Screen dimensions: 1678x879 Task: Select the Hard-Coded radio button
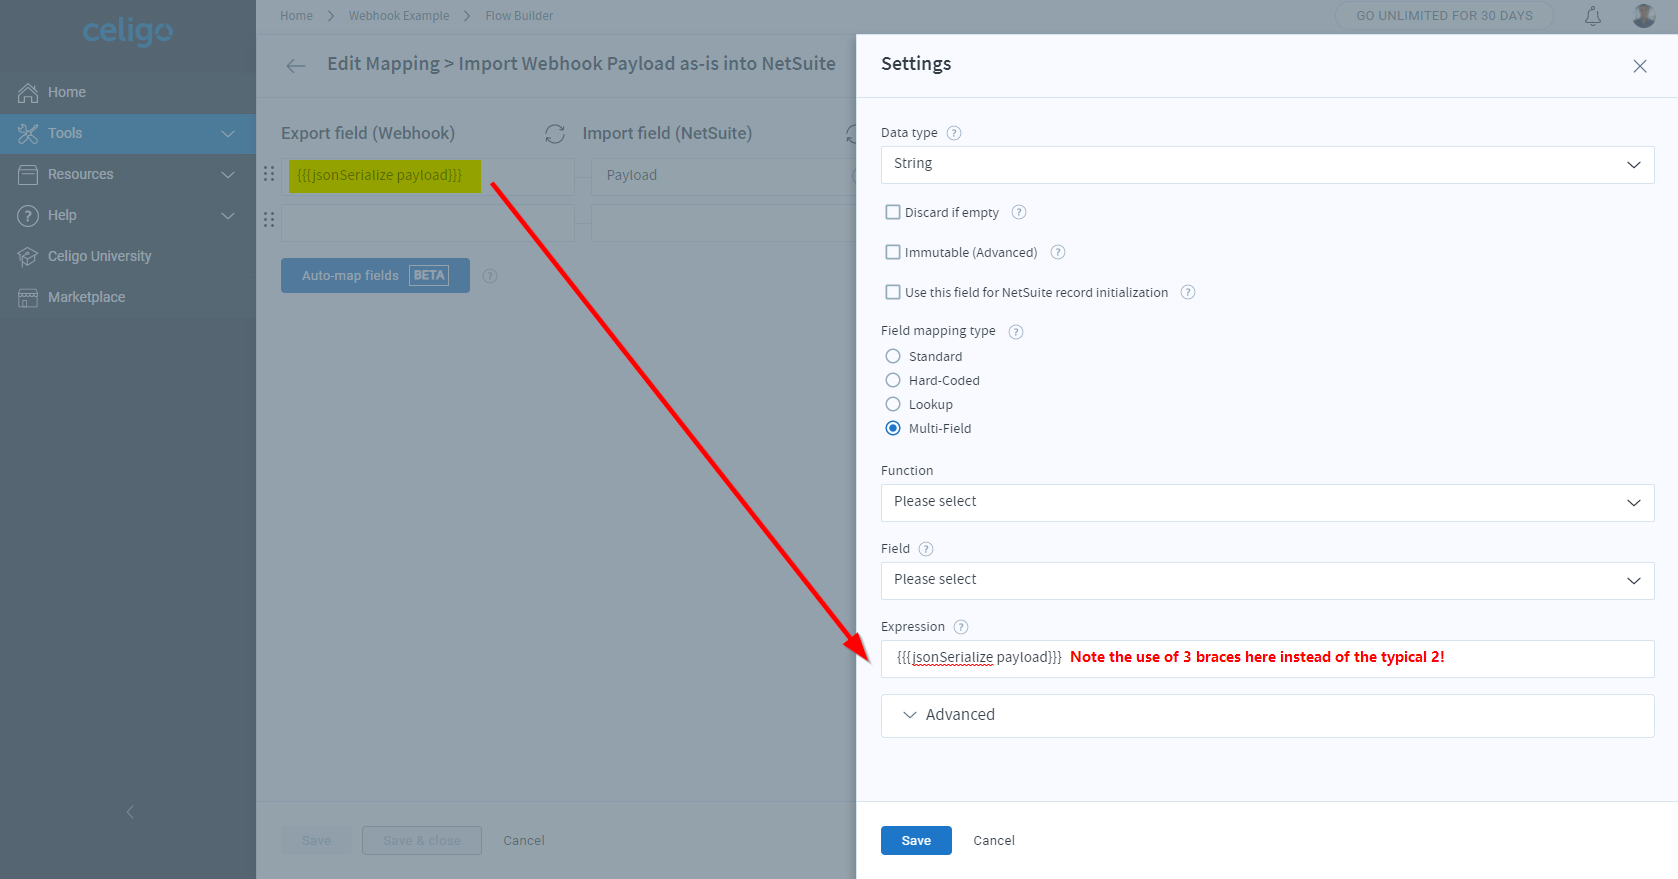893,380
